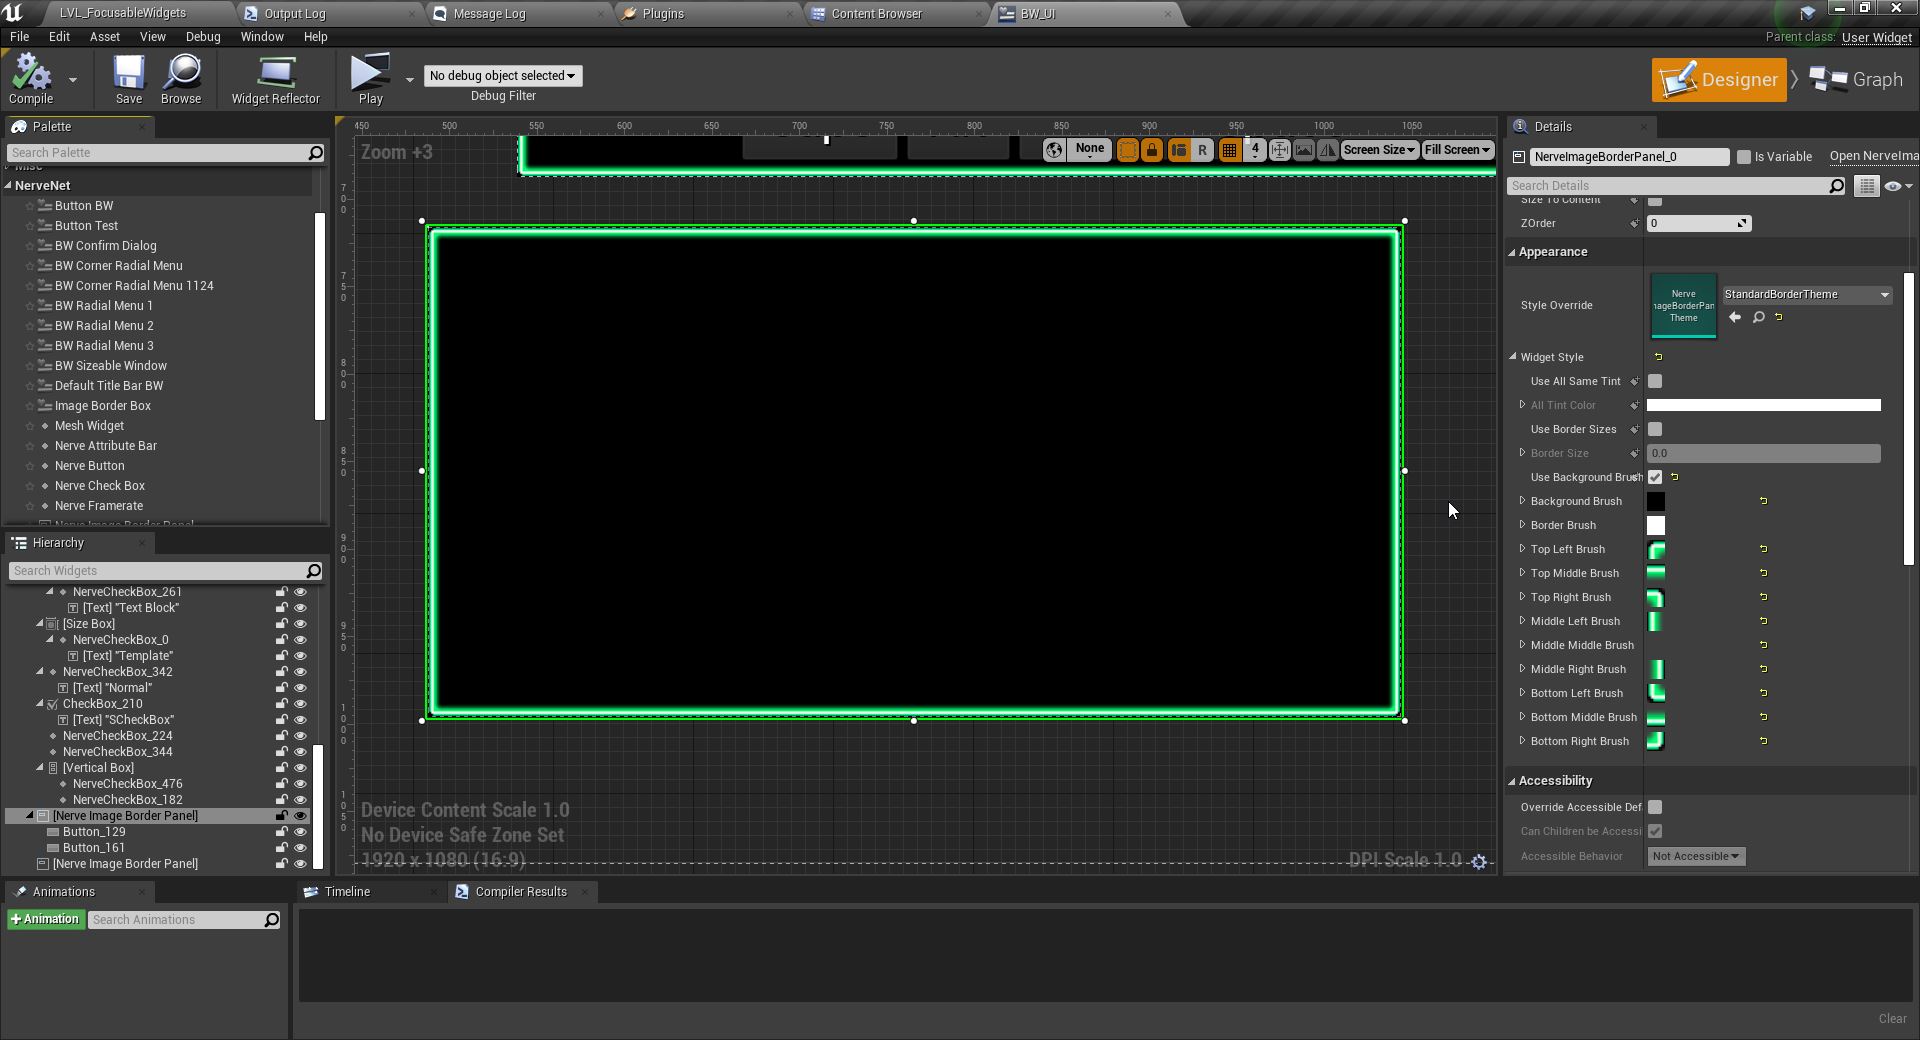
Task: Switch to Content Browser tab
Action: coord(876,14)
